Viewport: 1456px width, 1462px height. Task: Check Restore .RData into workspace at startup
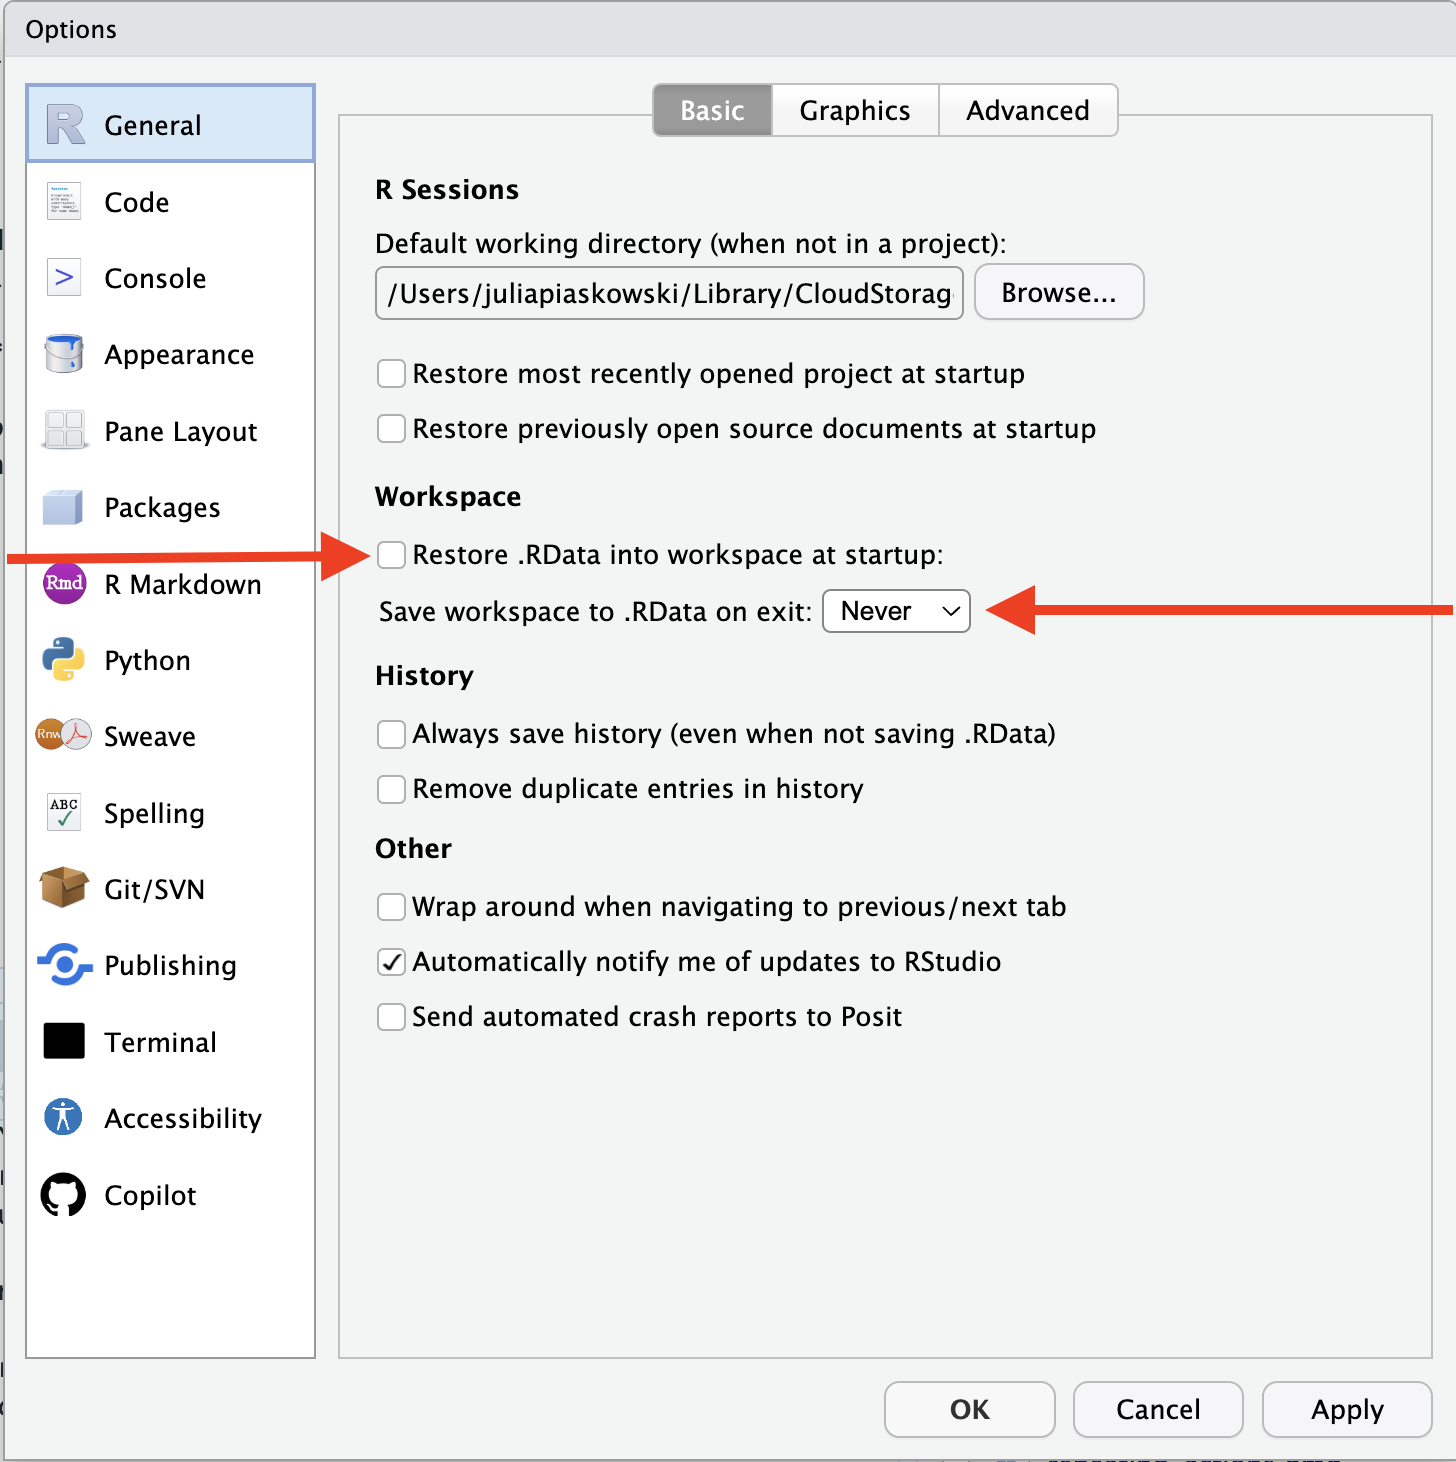point(391,555)
